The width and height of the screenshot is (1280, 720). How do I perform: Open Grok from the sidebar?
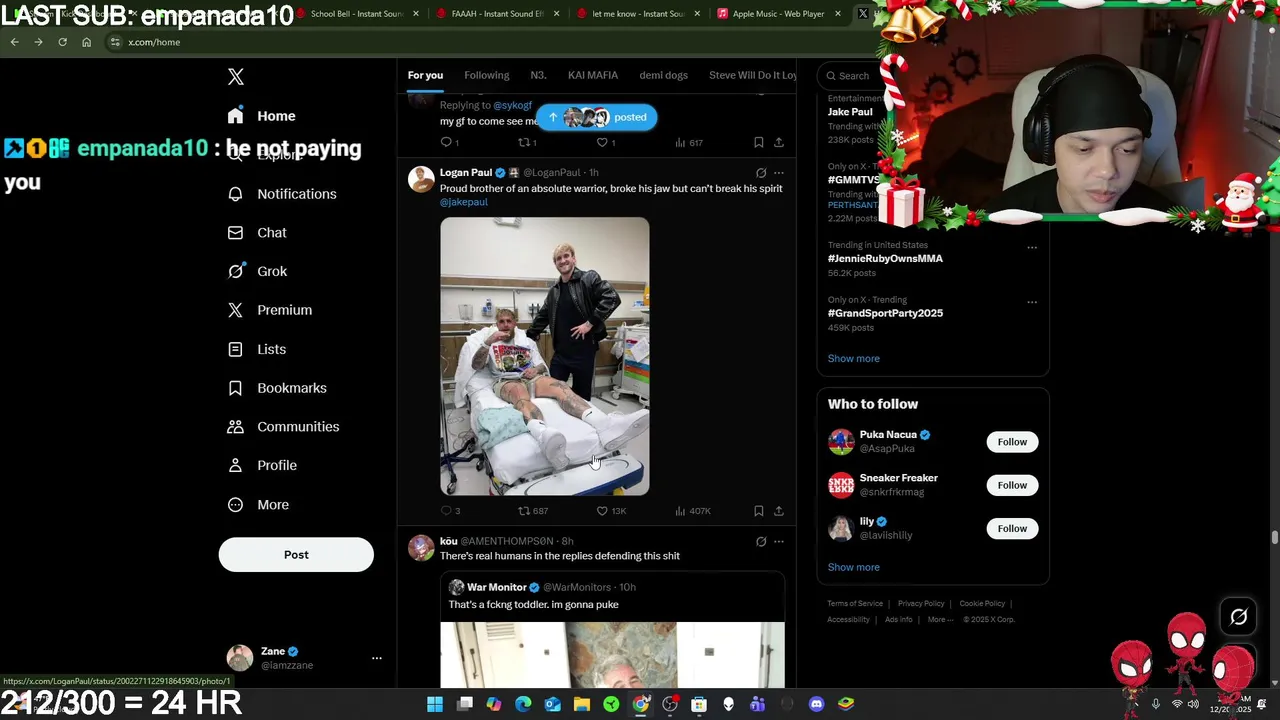[257, 271]
